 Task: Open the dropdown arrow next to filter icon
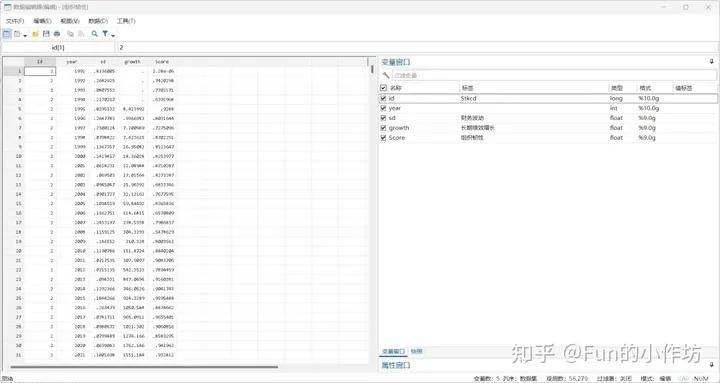pos(113,35)
